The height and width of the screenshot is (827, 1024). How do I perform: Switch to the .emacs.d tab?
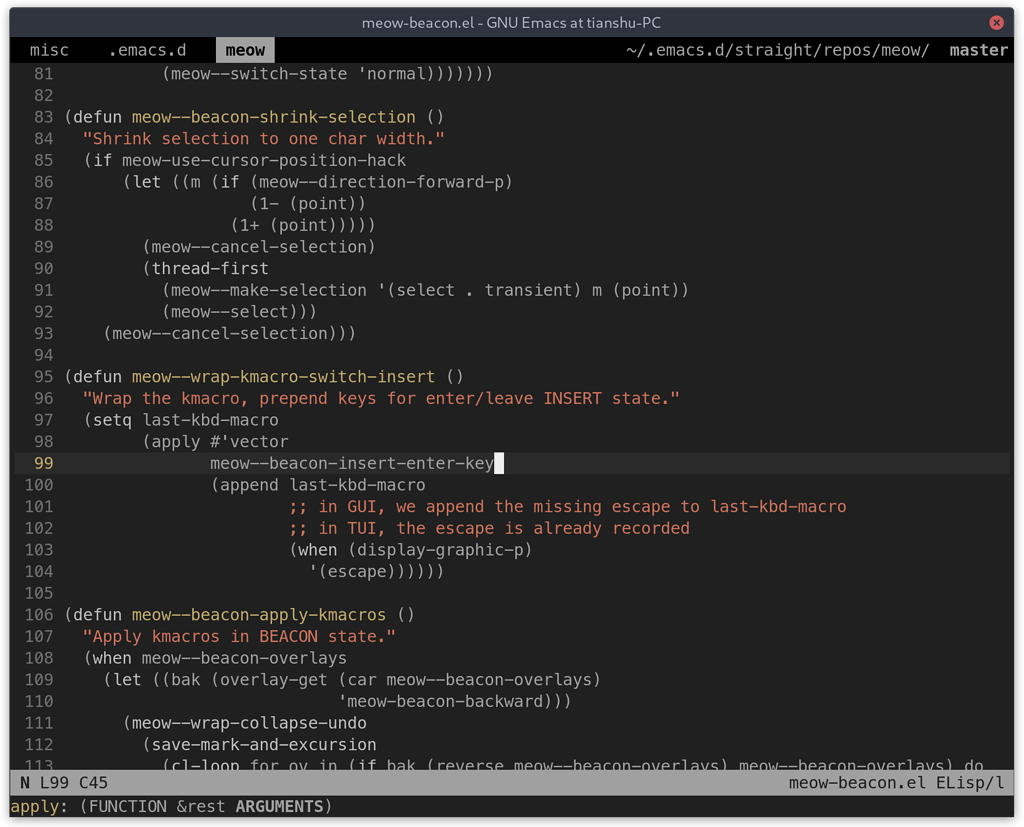(147, 49)
